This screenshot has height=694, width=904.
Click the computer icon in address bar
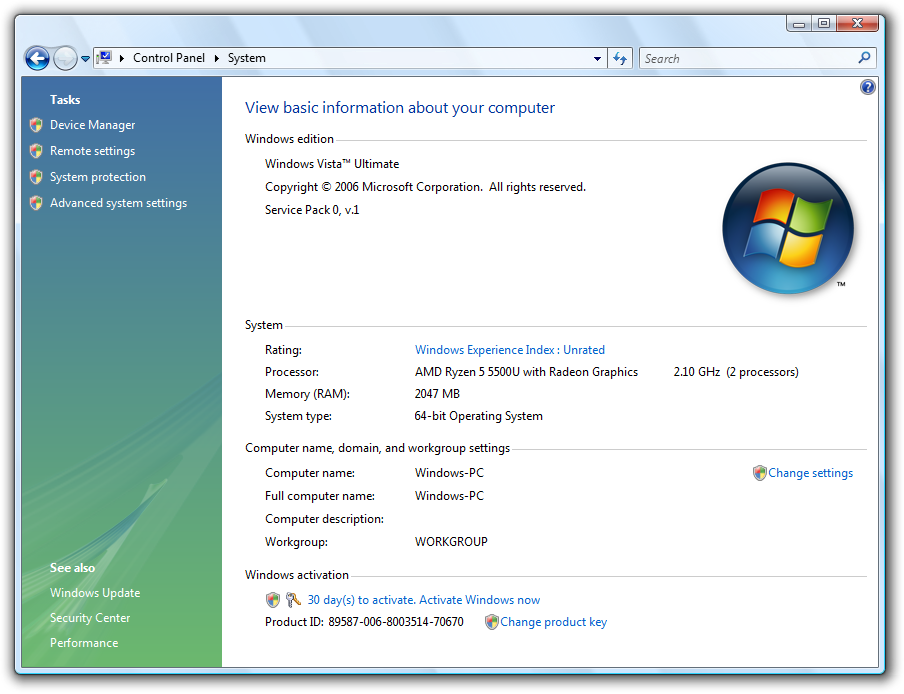click(x=104, y=58)
